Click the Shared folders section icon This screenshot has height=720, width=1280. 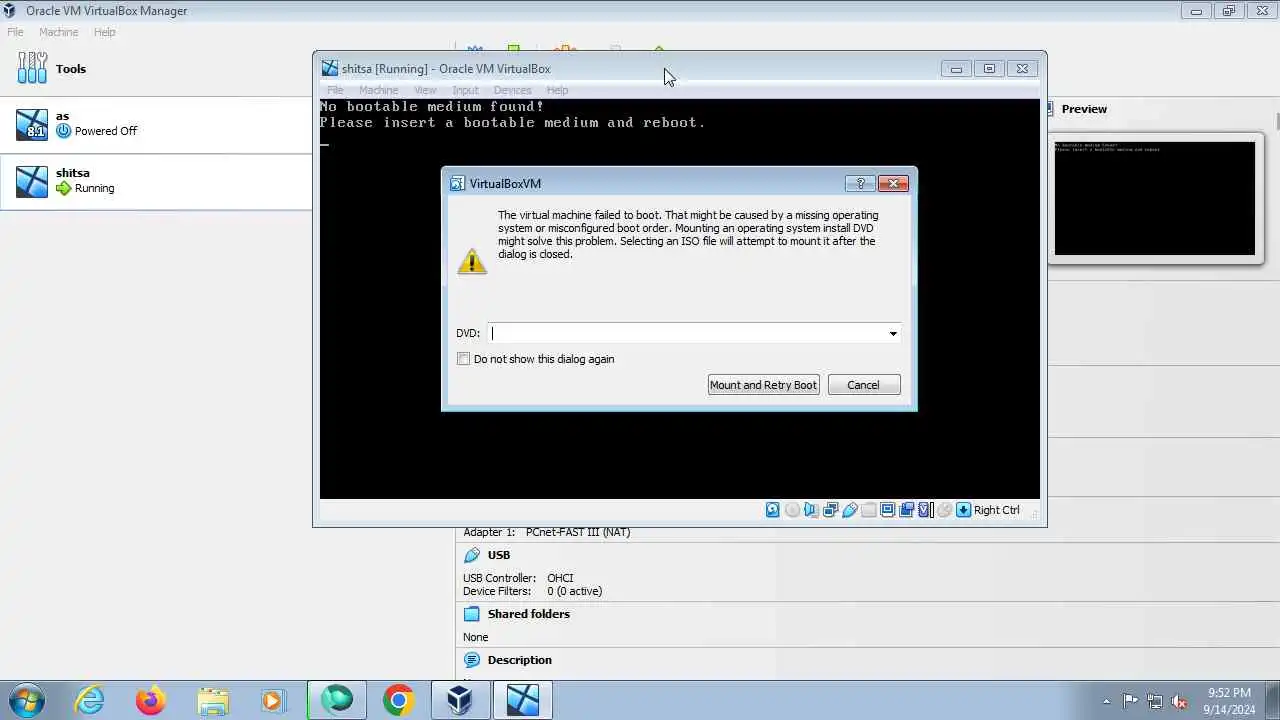tap(472, 614)
